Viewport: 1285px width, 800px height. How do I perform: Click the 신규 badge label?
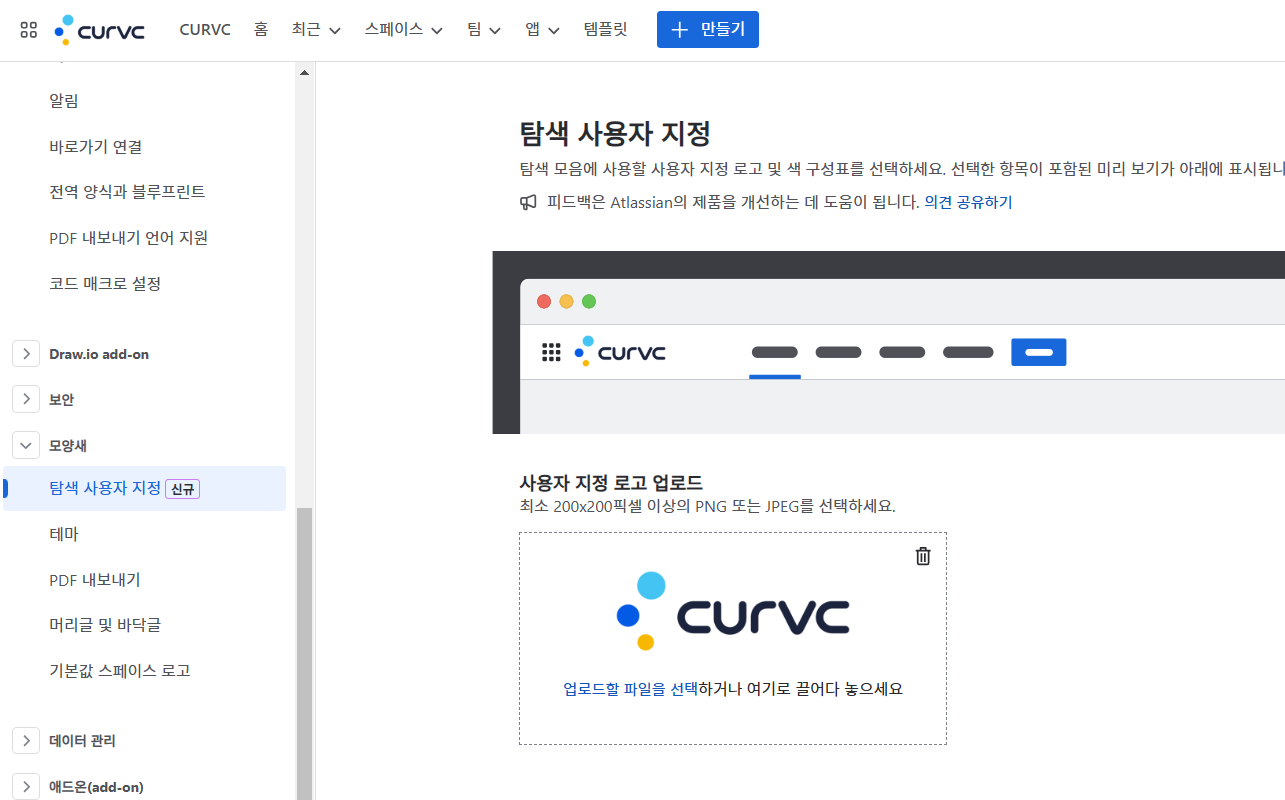click(x=183, y=489)
